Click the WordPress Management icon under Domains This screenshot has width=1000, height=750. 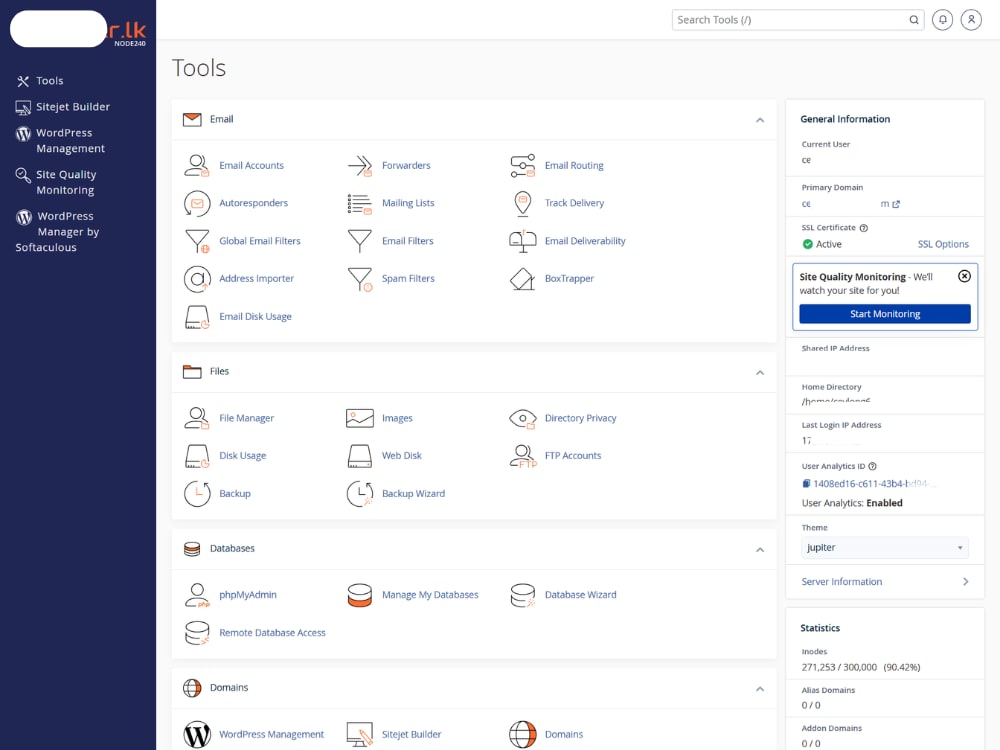tap(196, 735)
